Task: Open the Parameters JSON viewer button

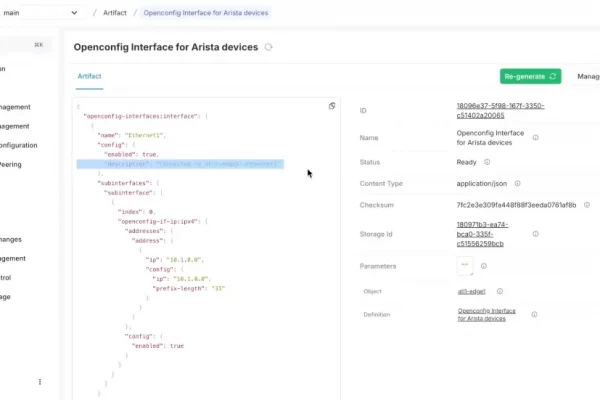Action: point(465,266)
